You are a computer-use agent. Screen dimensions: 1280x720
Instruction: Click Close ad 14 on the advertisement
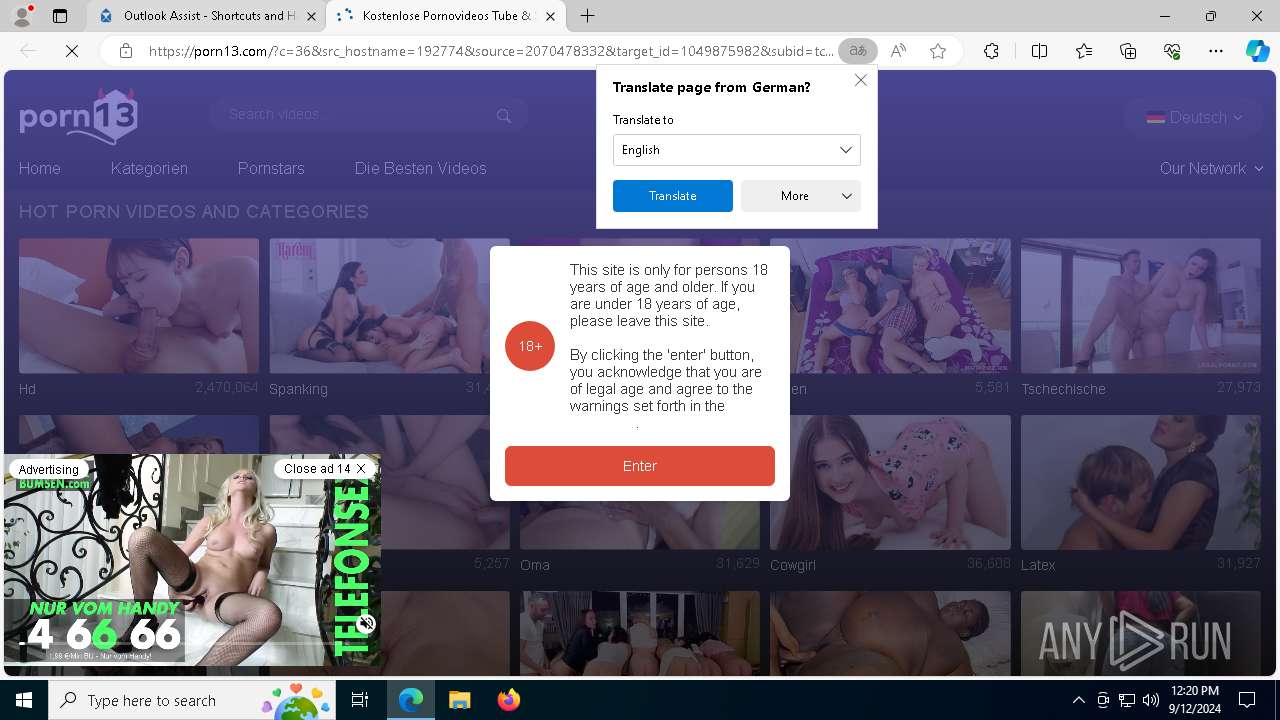[324, 468]
